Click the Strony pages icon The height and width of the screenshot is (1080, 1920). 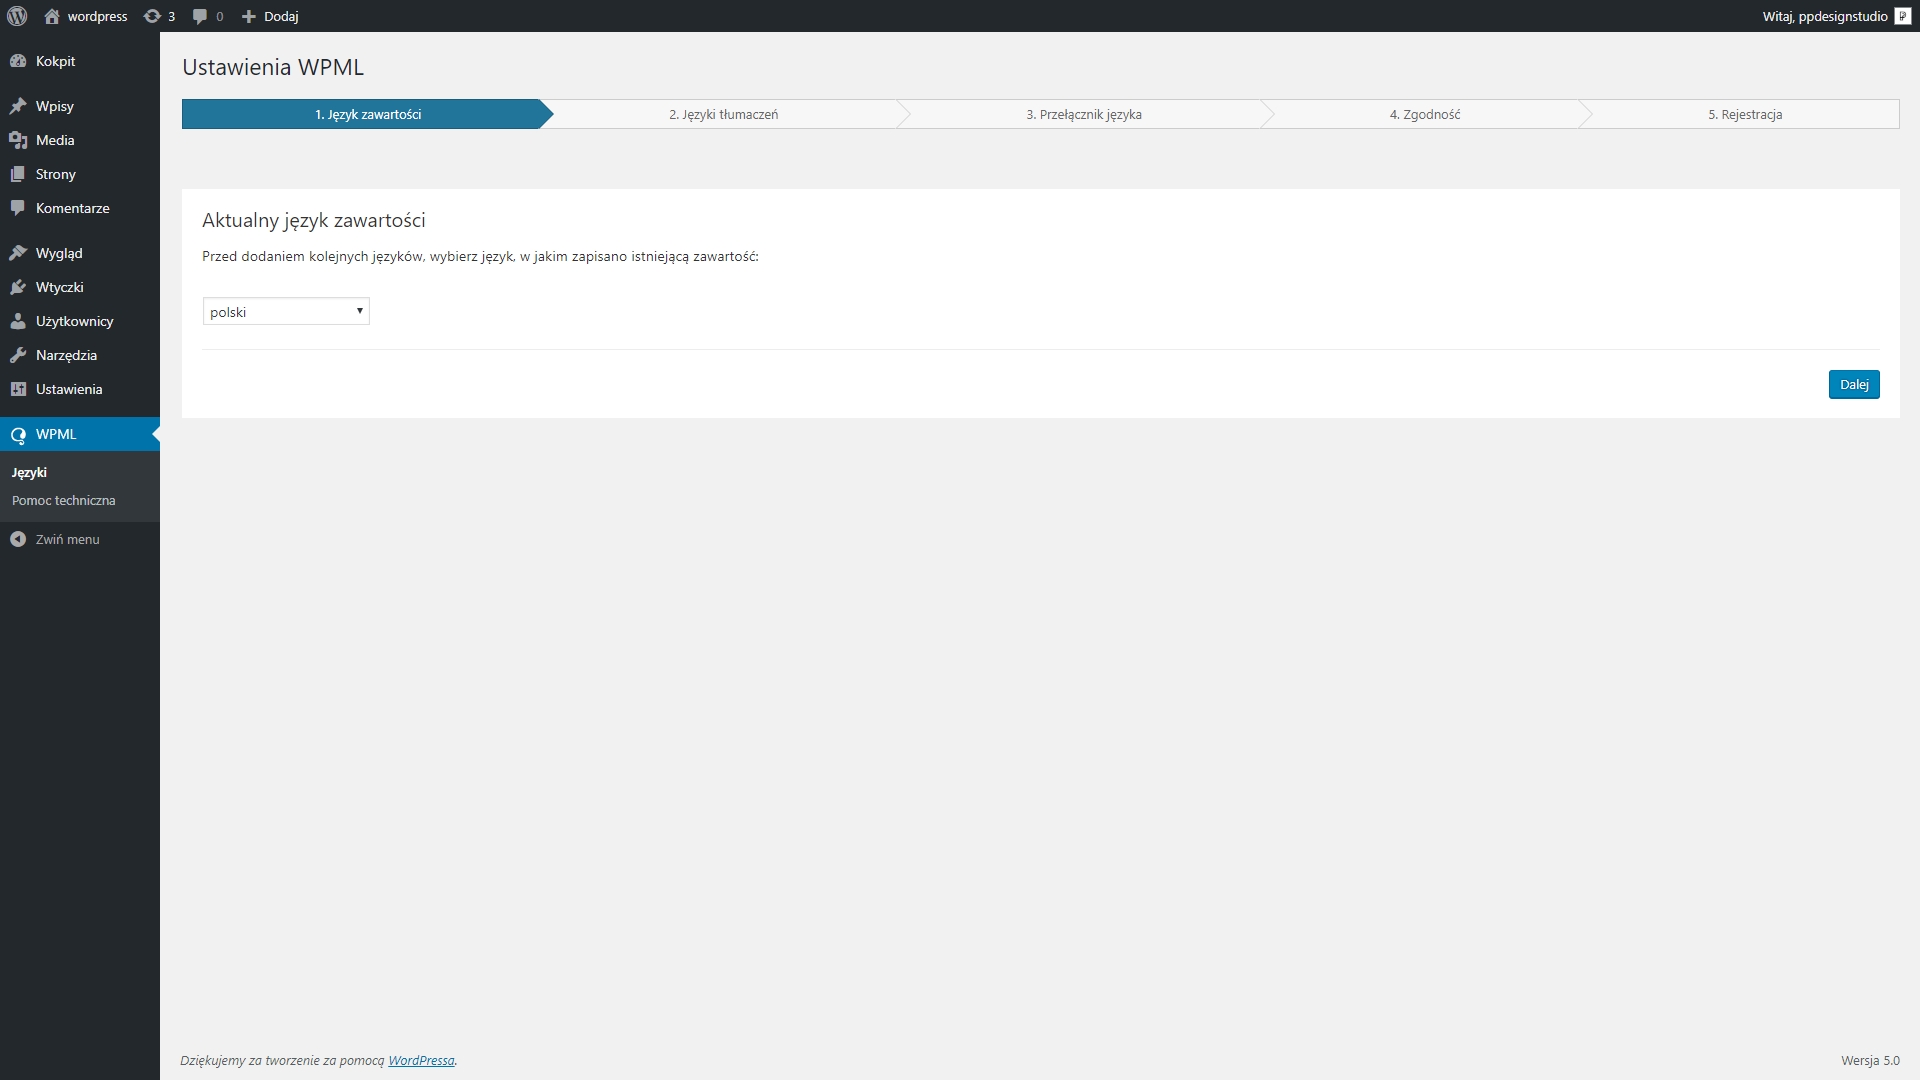point(18,174)
